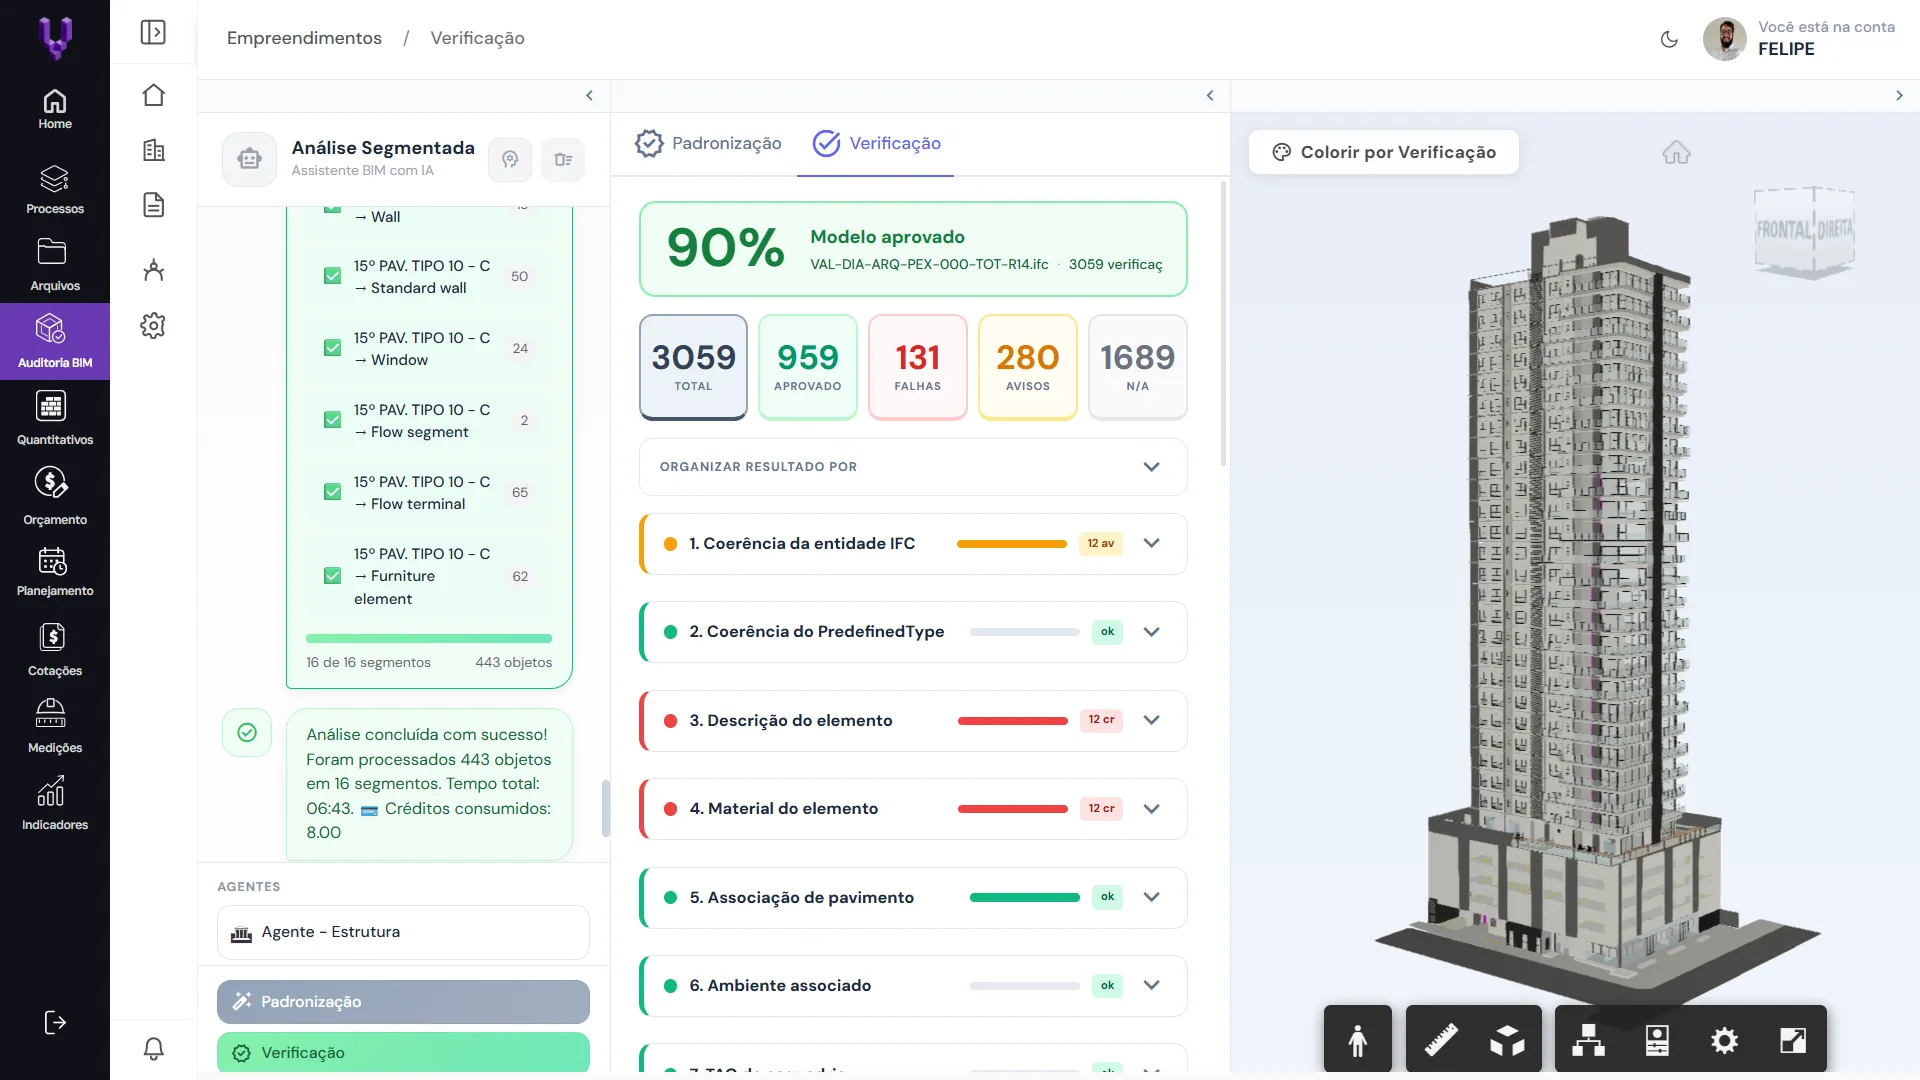Click the list icon next to Análise Segmentada
Image resolution: width=1920 pixels, height=1080 pixels.
coord(563,159)
